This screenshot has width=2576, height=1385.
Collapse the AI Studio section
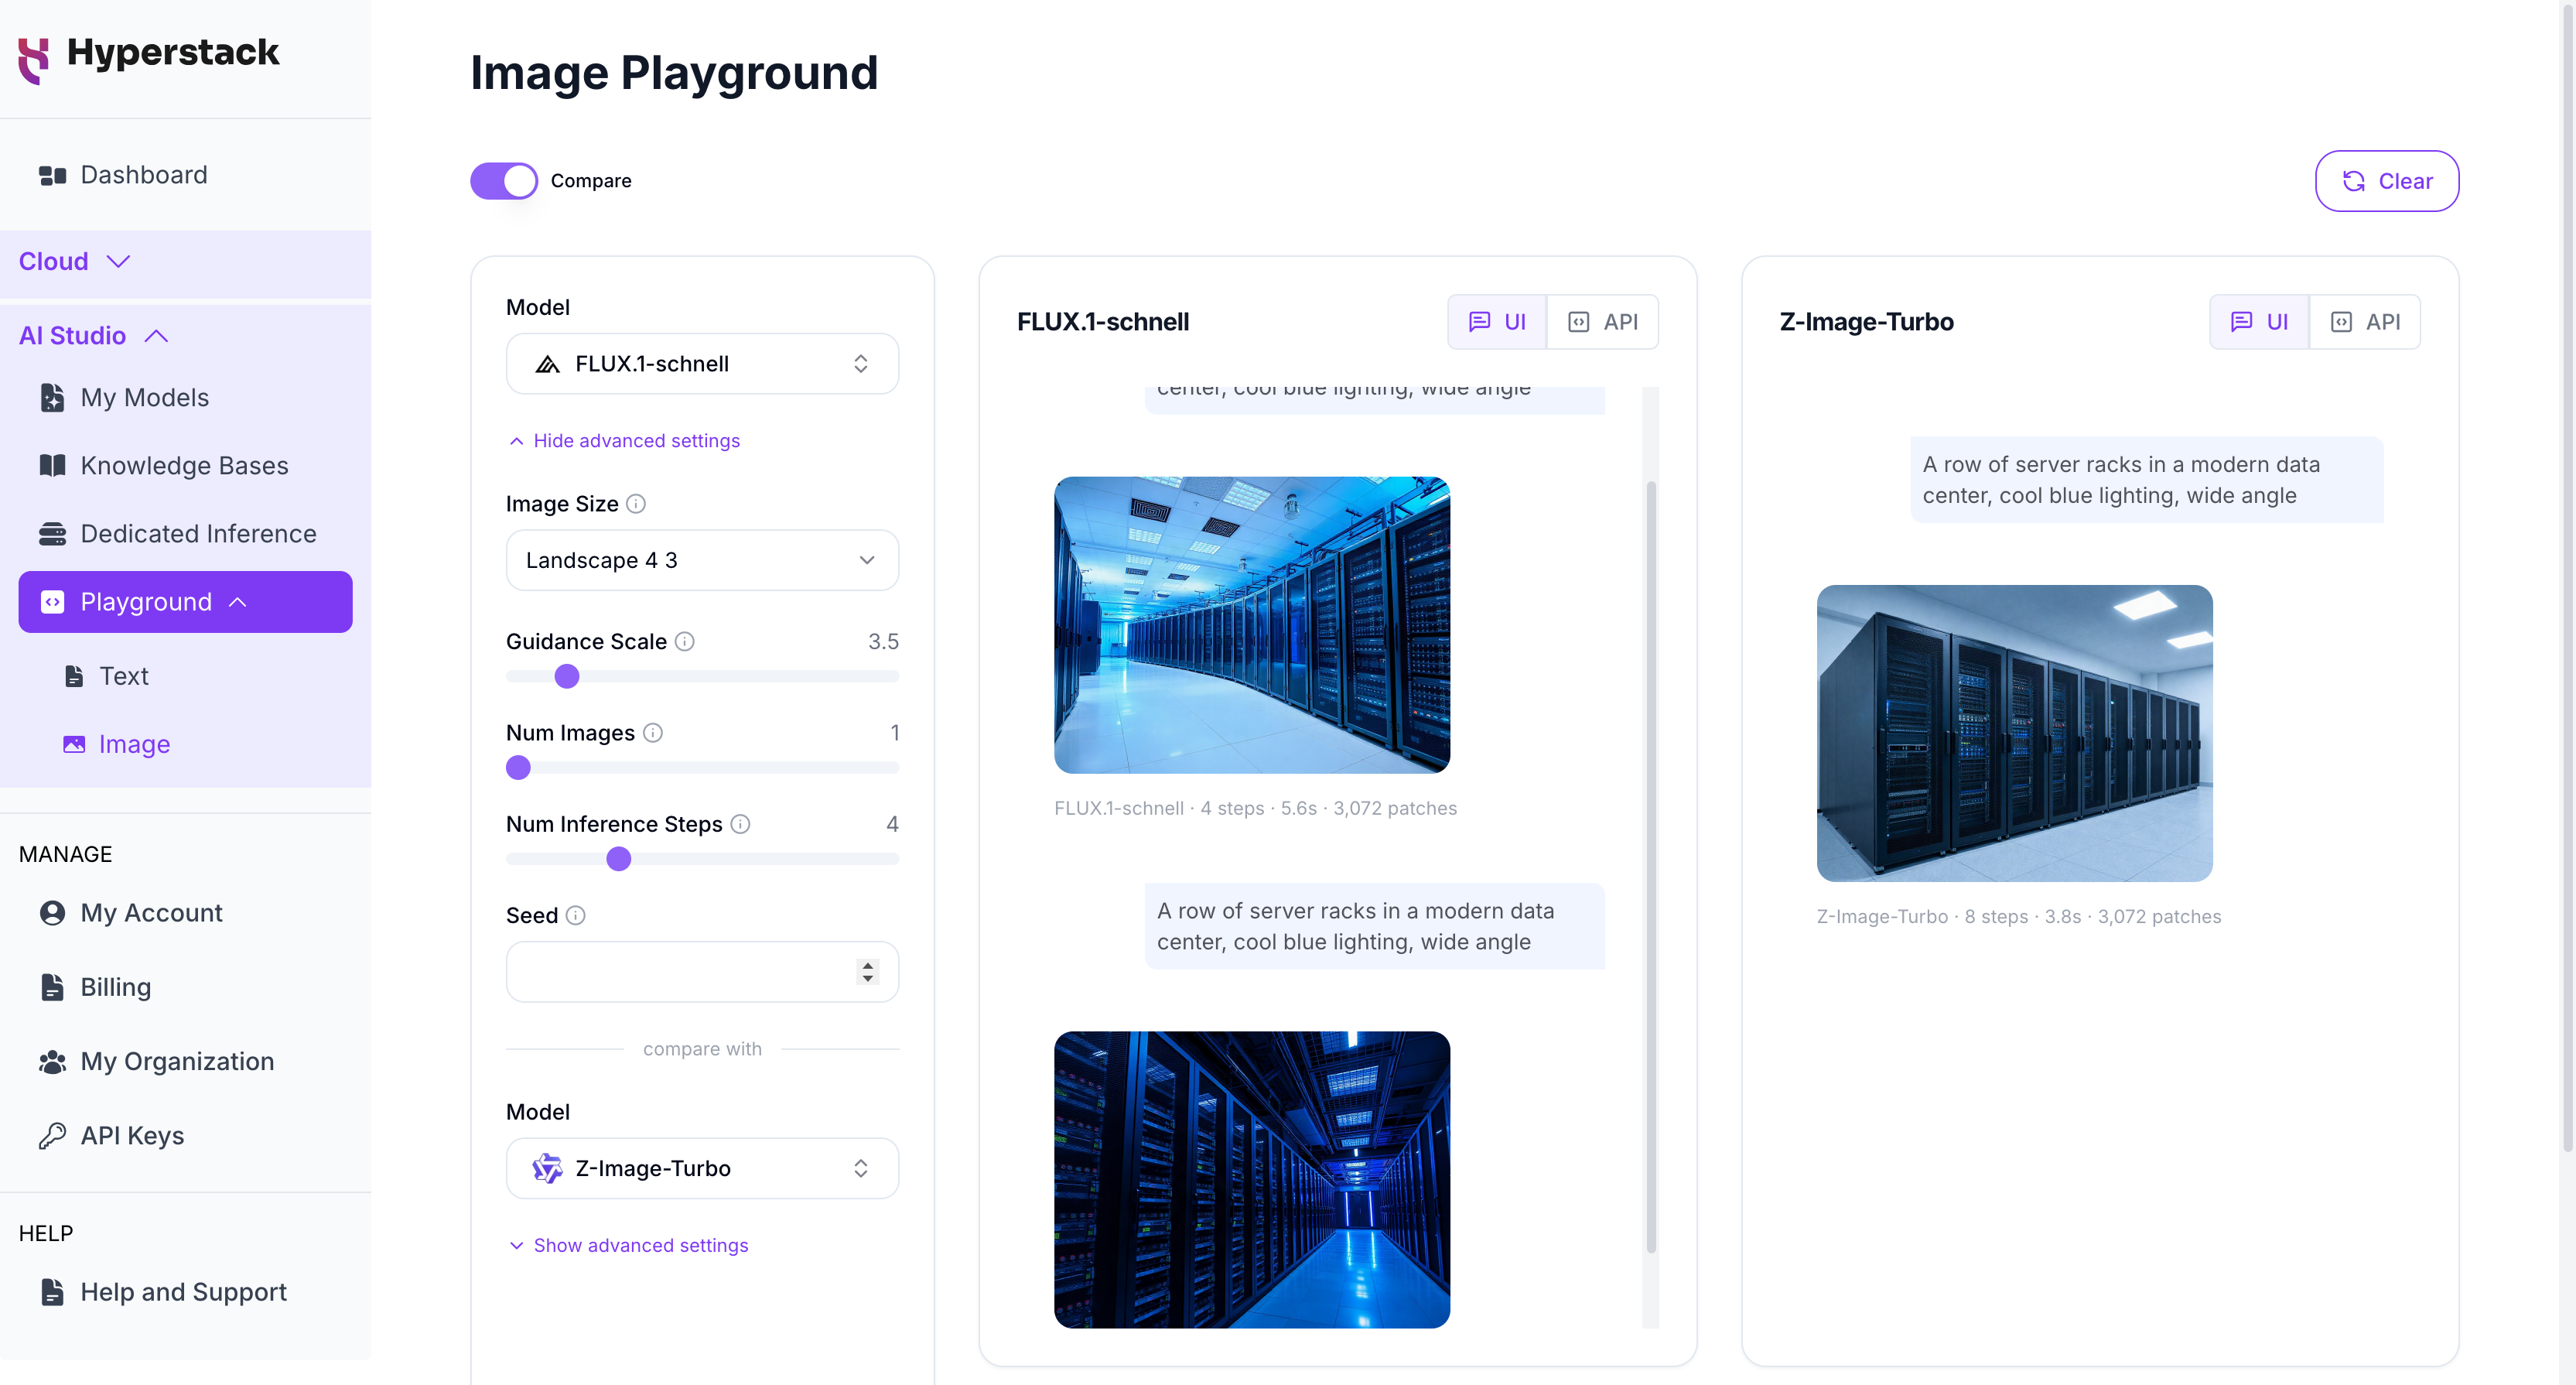point(156,336)
